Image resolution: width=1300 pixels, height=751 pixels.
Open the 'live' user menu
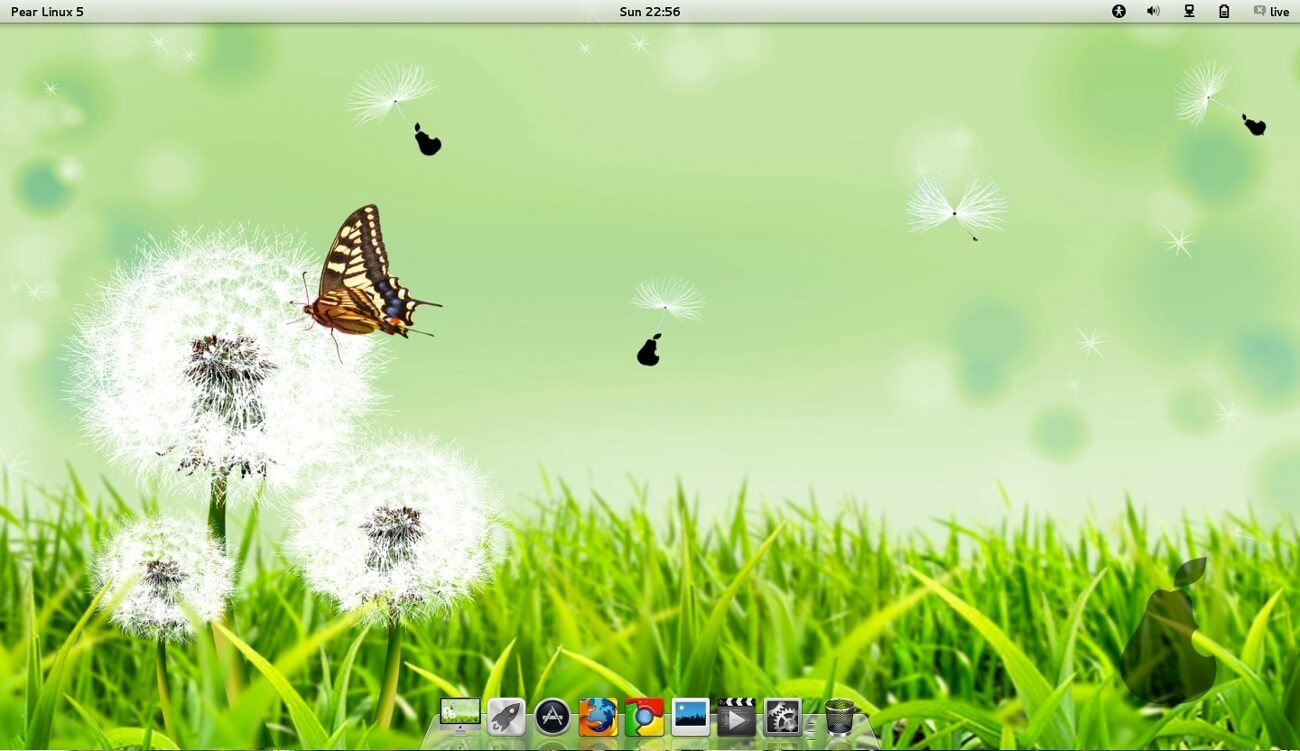pos(1279,12)
